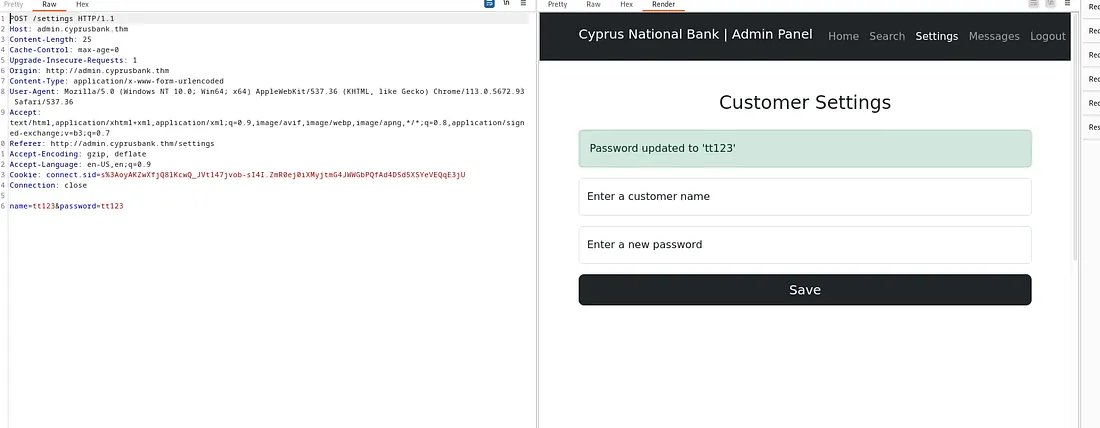Image resolution: width=1100 pixels, height=428 pixels.
Task: Open the response Hex tab
Action: 626,5
